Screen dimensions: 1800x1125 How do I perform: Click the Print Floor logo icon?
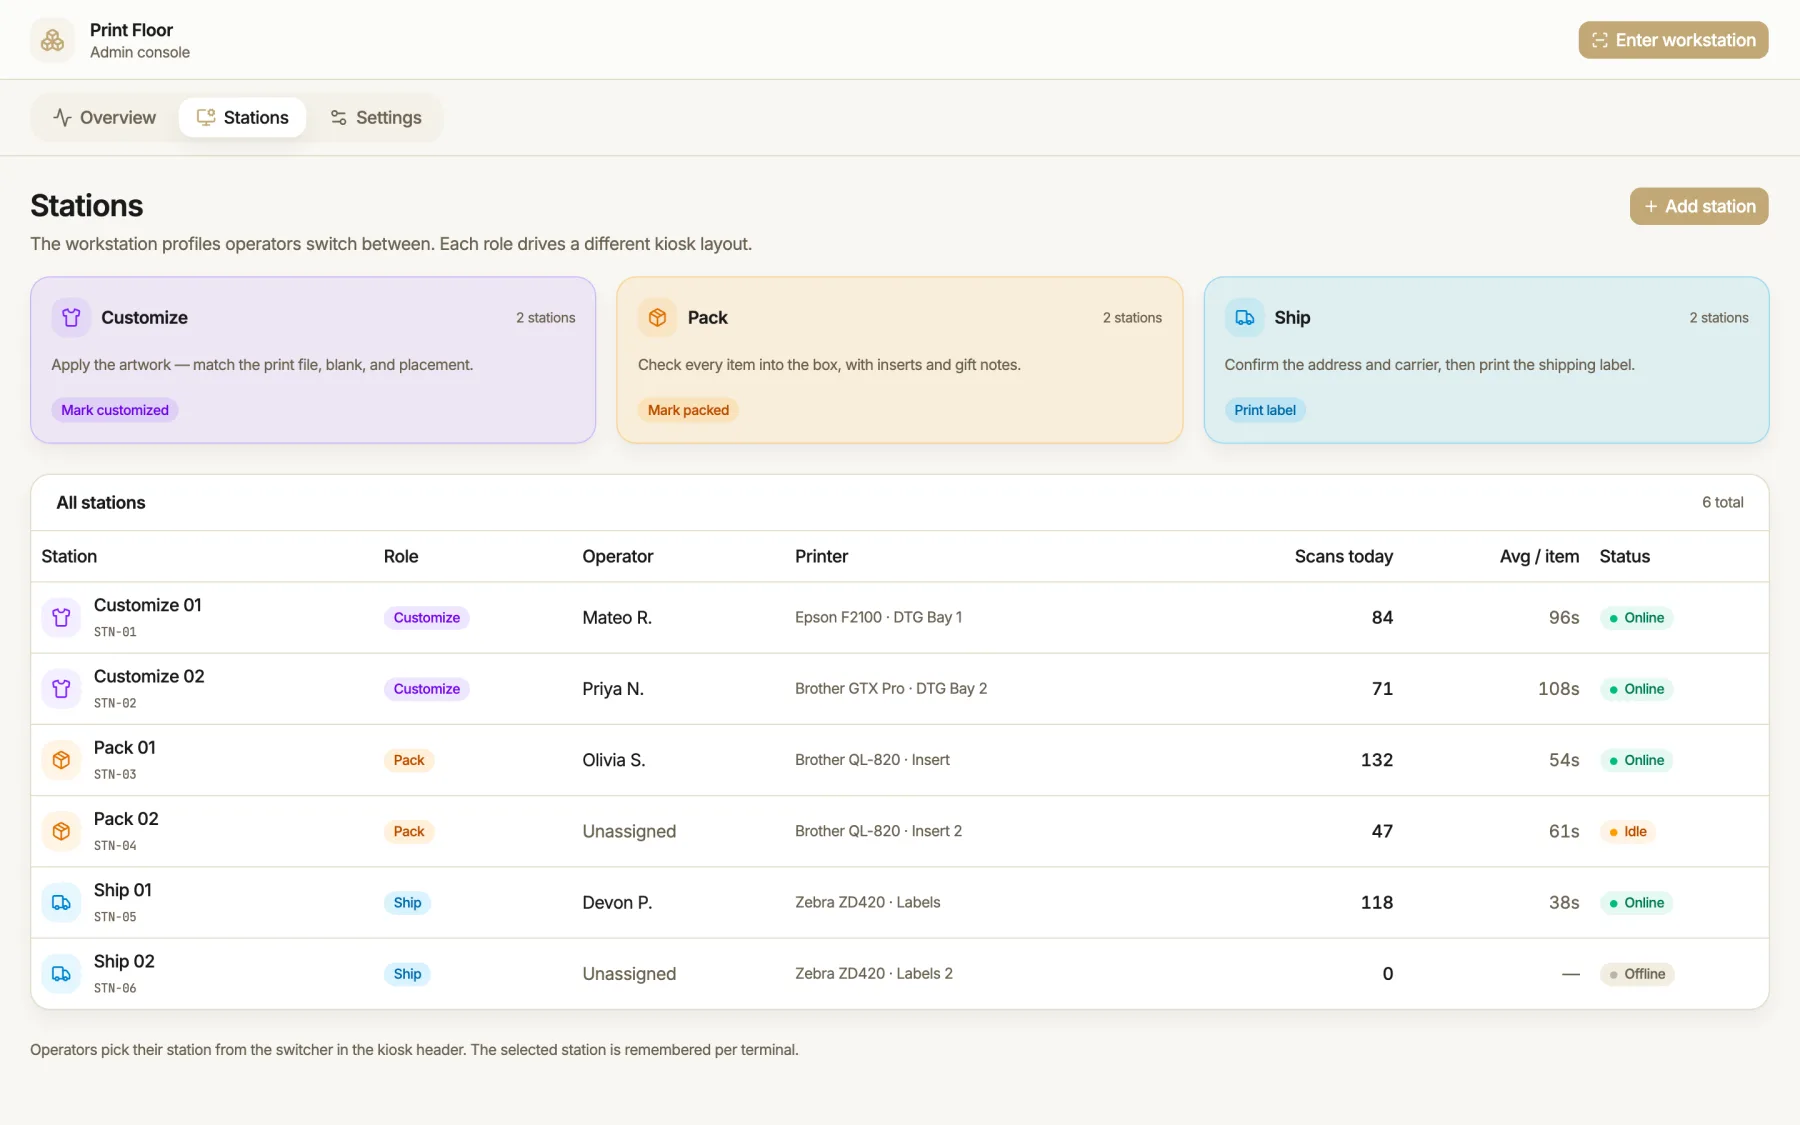coord(53,40)
